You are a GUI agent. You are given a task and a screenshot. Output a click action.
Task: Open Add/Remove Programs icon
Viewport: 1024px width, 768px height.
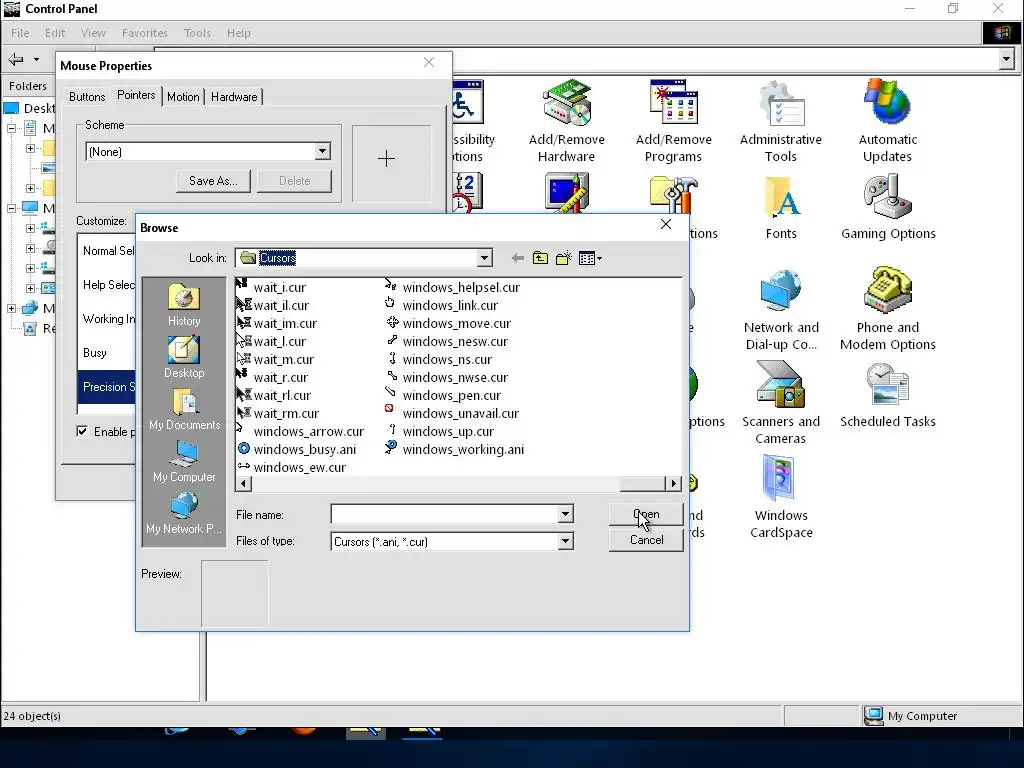pos(673,121)
